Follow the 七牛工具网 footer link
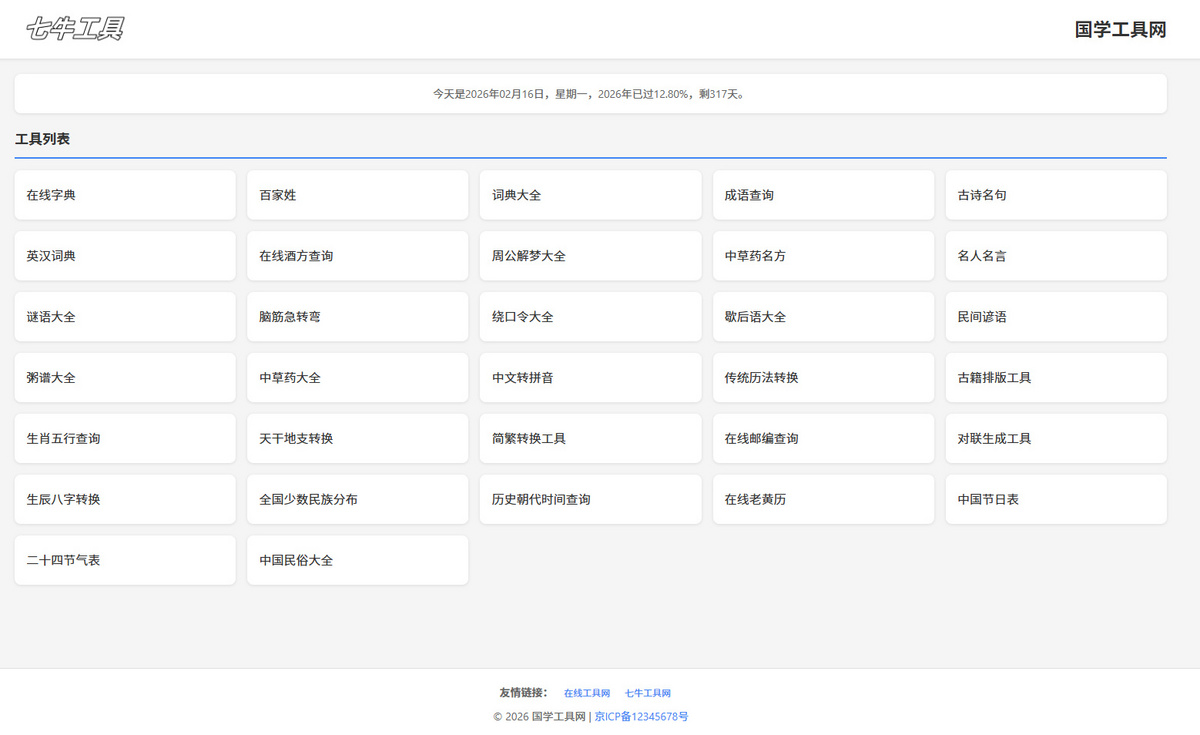This screenshot has width=1200, height=735. [648, 693]
